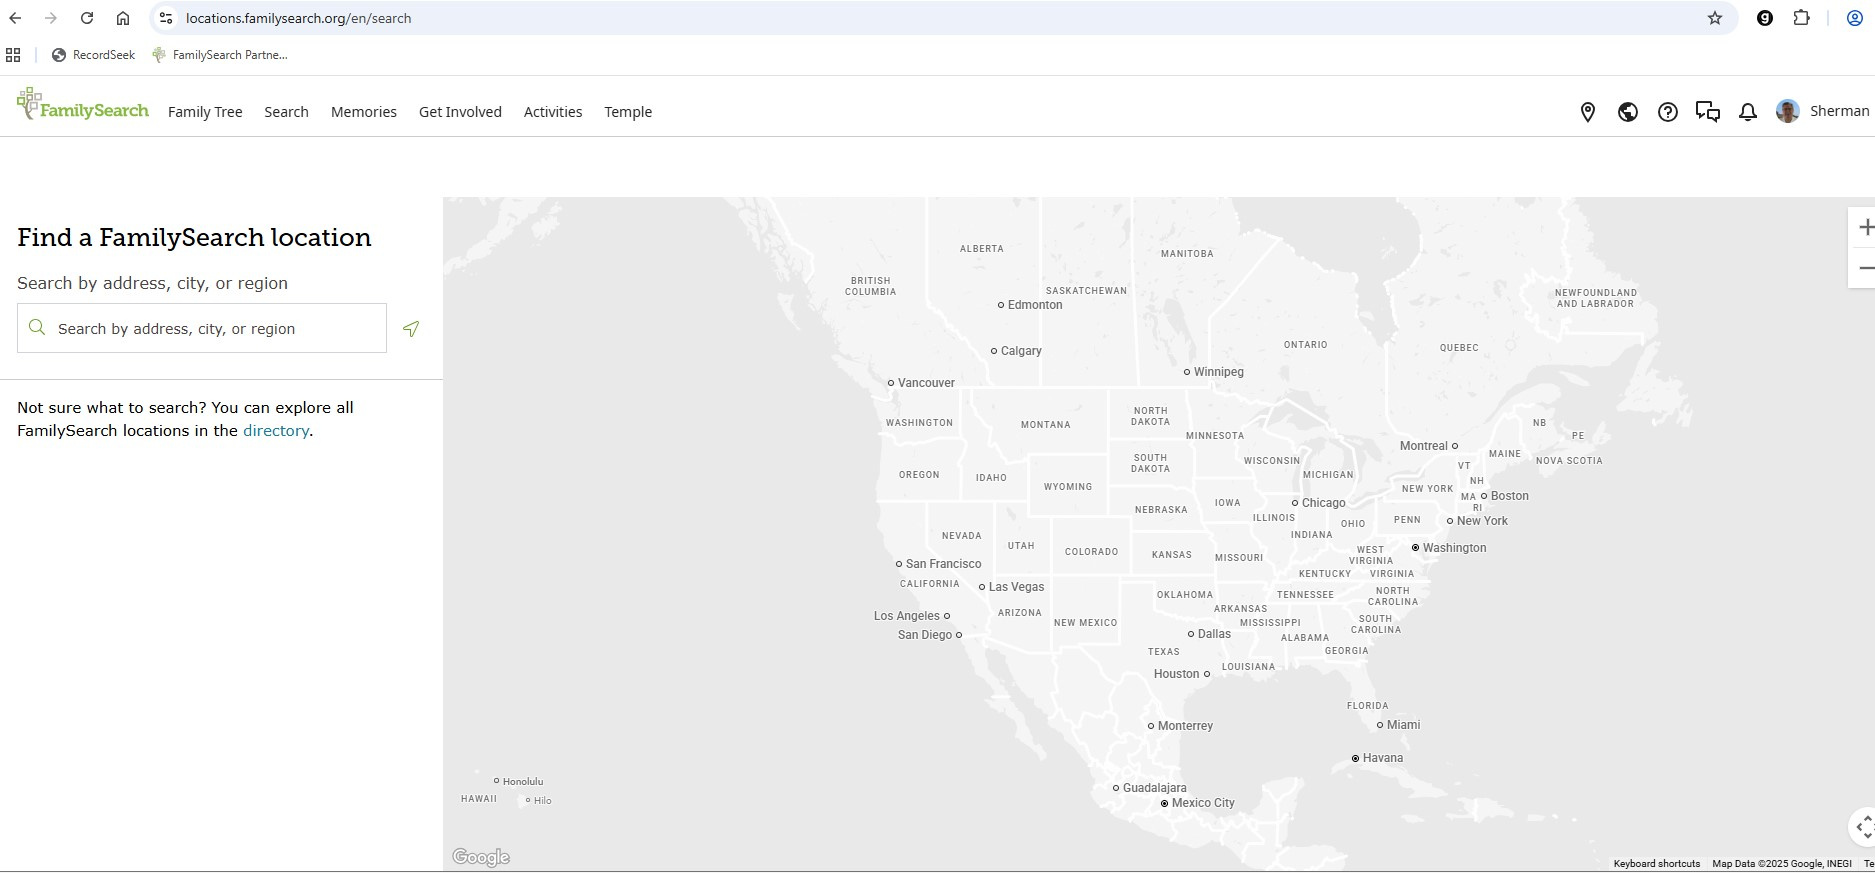The width and height of the screenshot is (1875, 873).
Task: Reload the current page
Action: point(87,18)
